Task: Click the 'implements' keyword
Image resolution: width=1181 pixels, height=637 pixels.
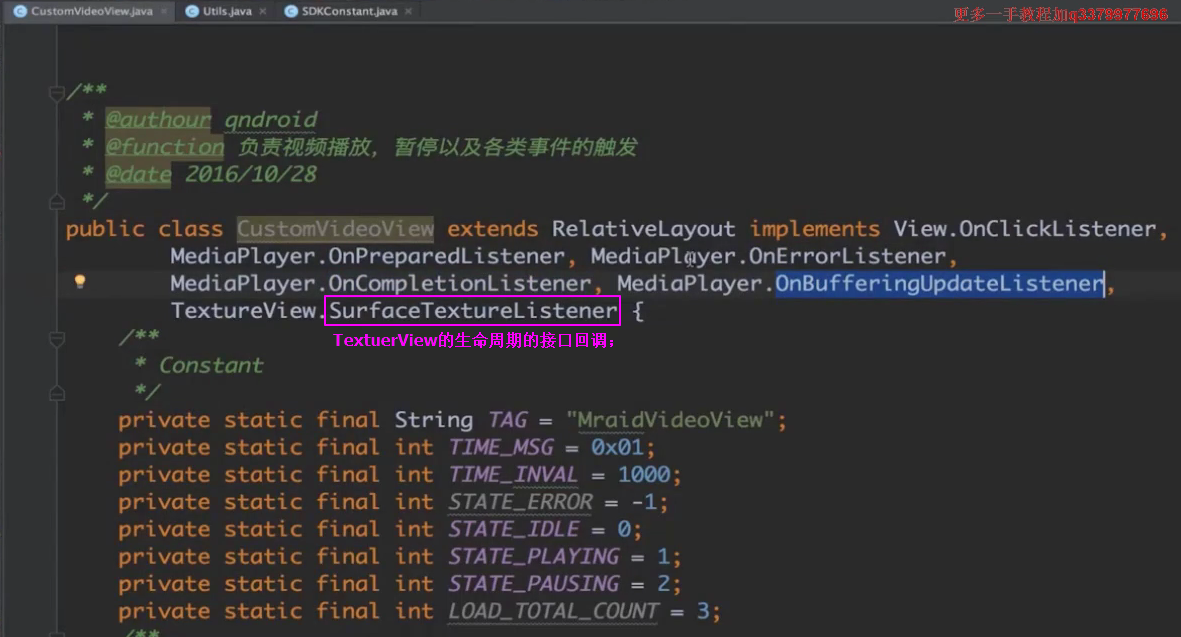Action: (814, 229)
